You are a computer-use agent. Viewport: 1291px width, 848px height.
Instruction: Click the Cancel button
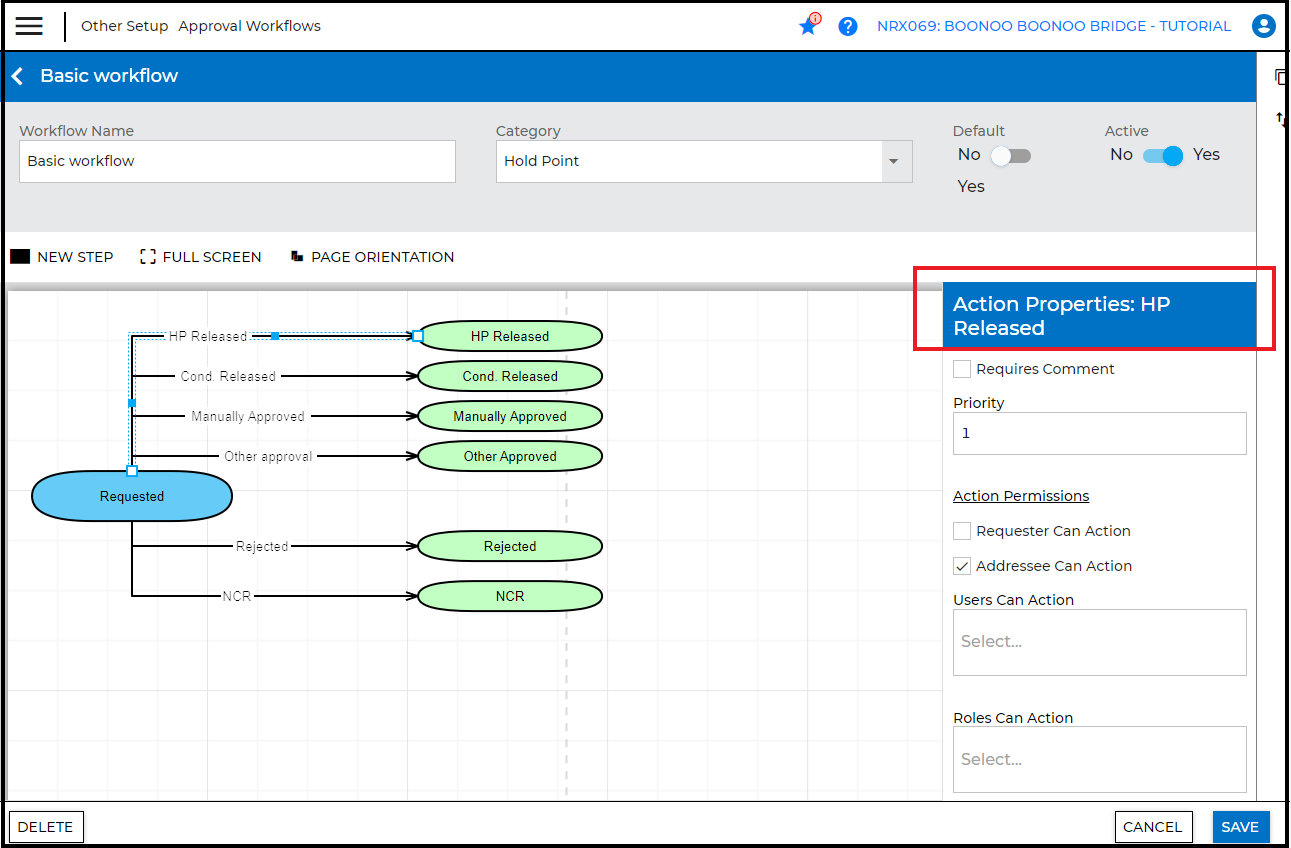coord(1153,827)
